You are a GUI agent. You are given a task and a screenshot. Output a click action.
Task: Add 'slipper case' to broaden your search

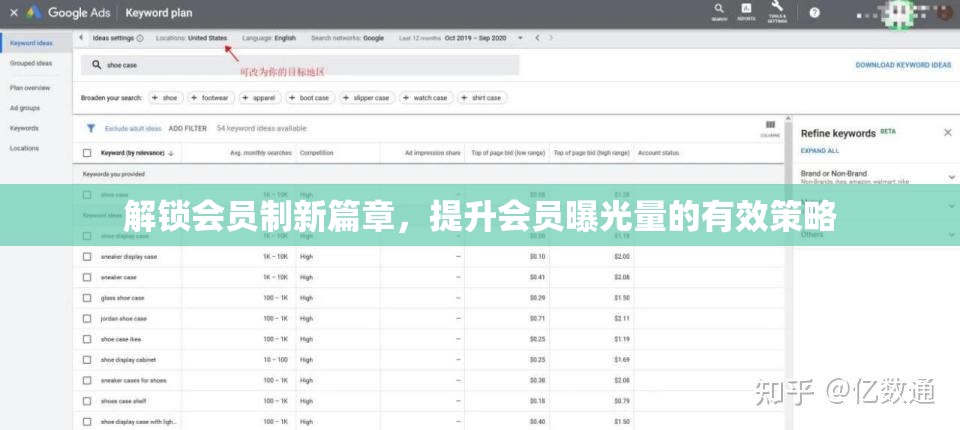coord(367,98)
